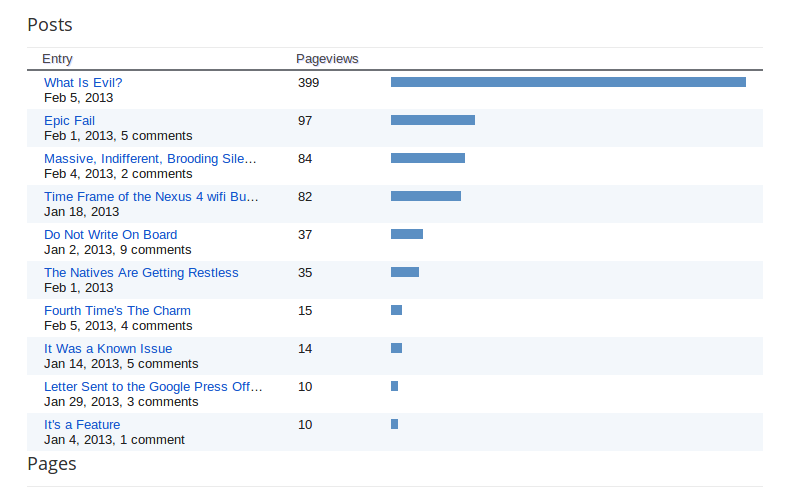788x497 pixels.
Task: Click the 'Fourth Time's The Charm' link
Action: coord(117,311)
